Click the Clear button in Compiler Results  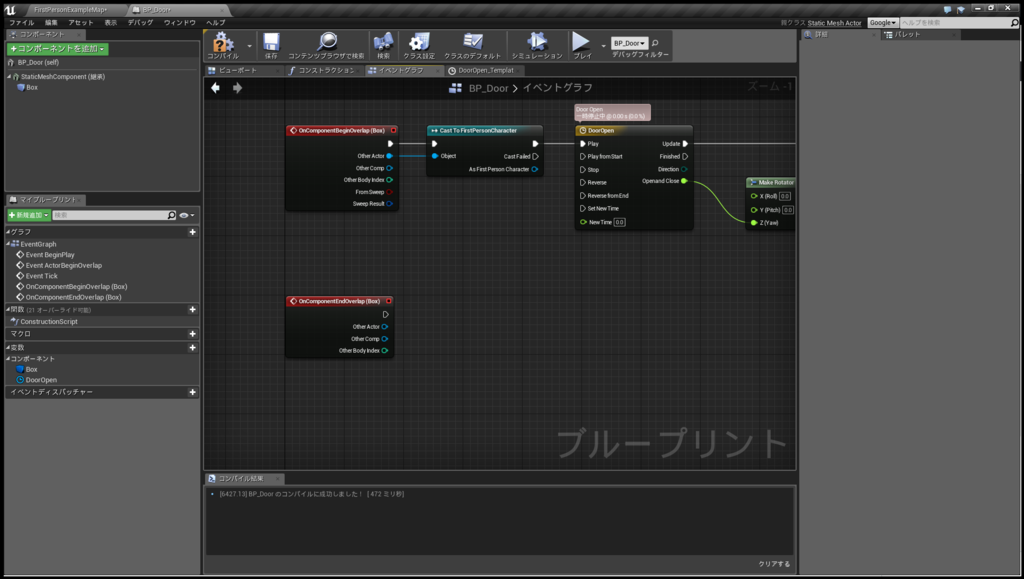(x=774, y=563)
